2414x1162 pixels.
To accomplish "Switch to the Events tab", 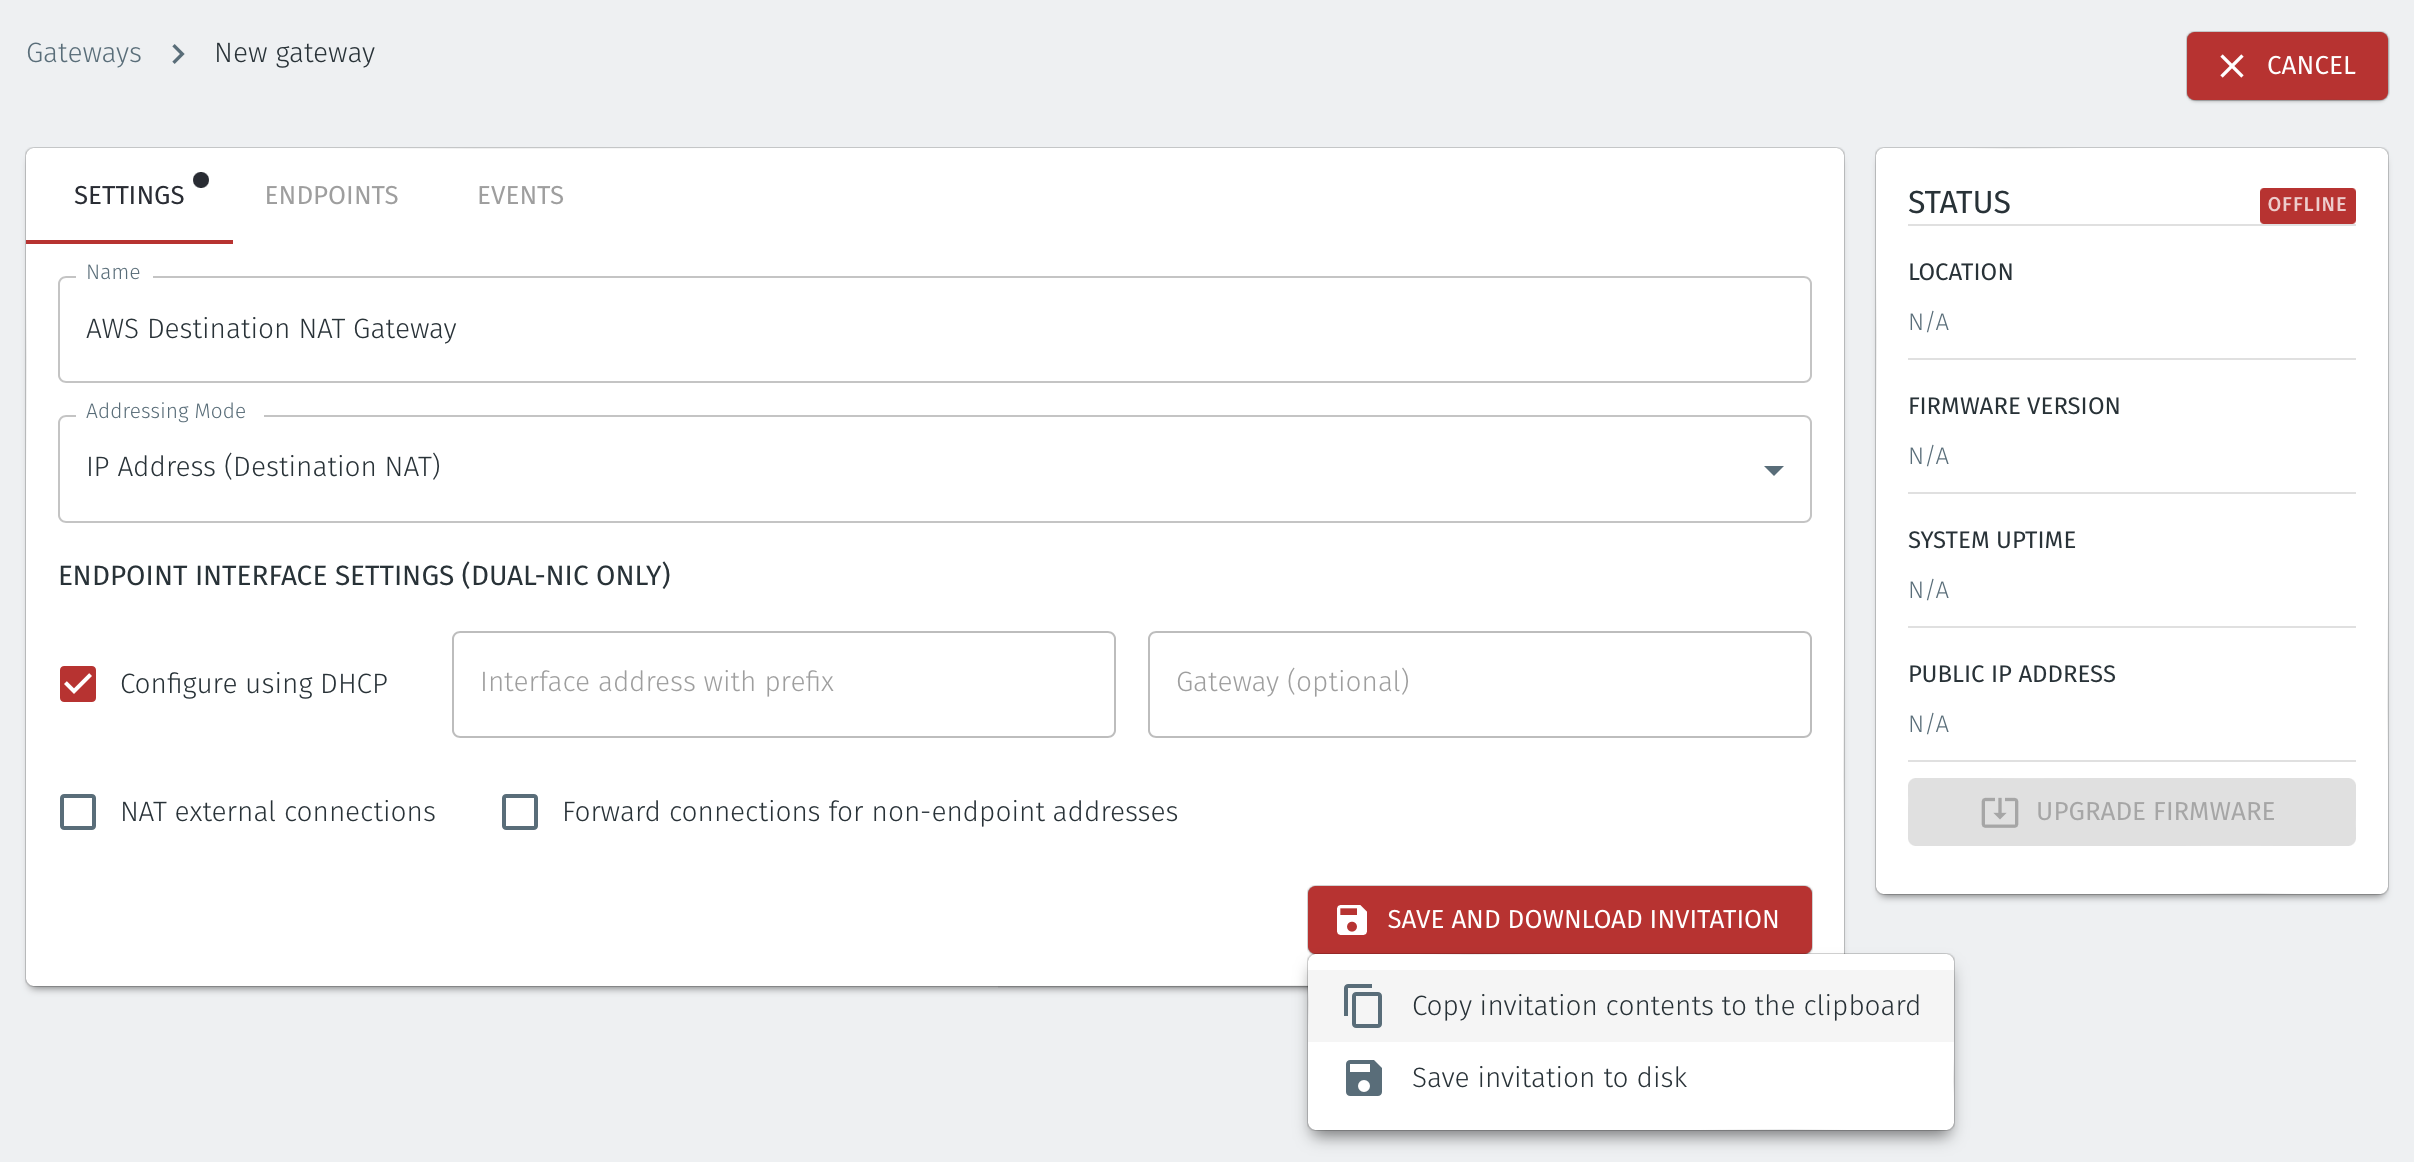I will 520,196.
